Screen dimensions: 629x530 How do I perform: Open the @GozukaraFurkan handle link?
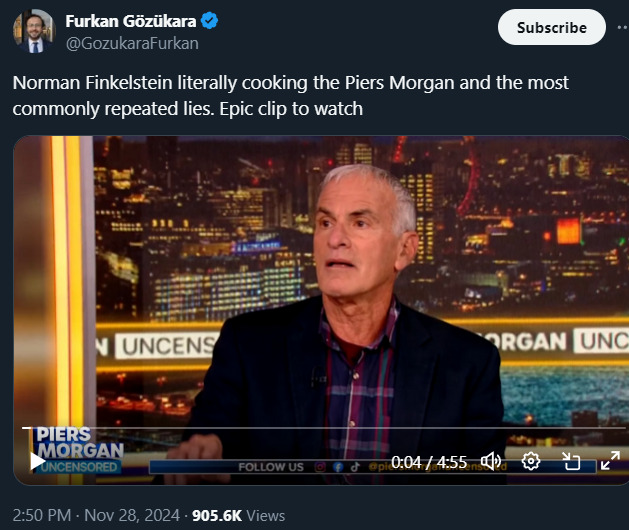(x=132, y=43)
